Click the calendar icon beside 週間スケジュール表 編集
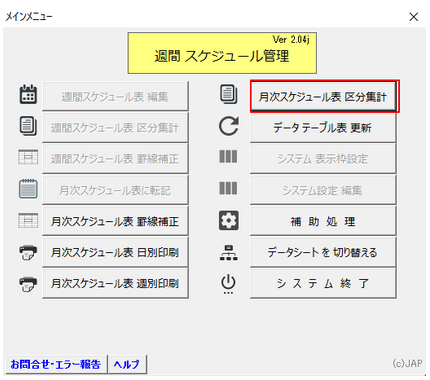The width and height of the screenshot is (430, 380). click(x=28, y=94)
